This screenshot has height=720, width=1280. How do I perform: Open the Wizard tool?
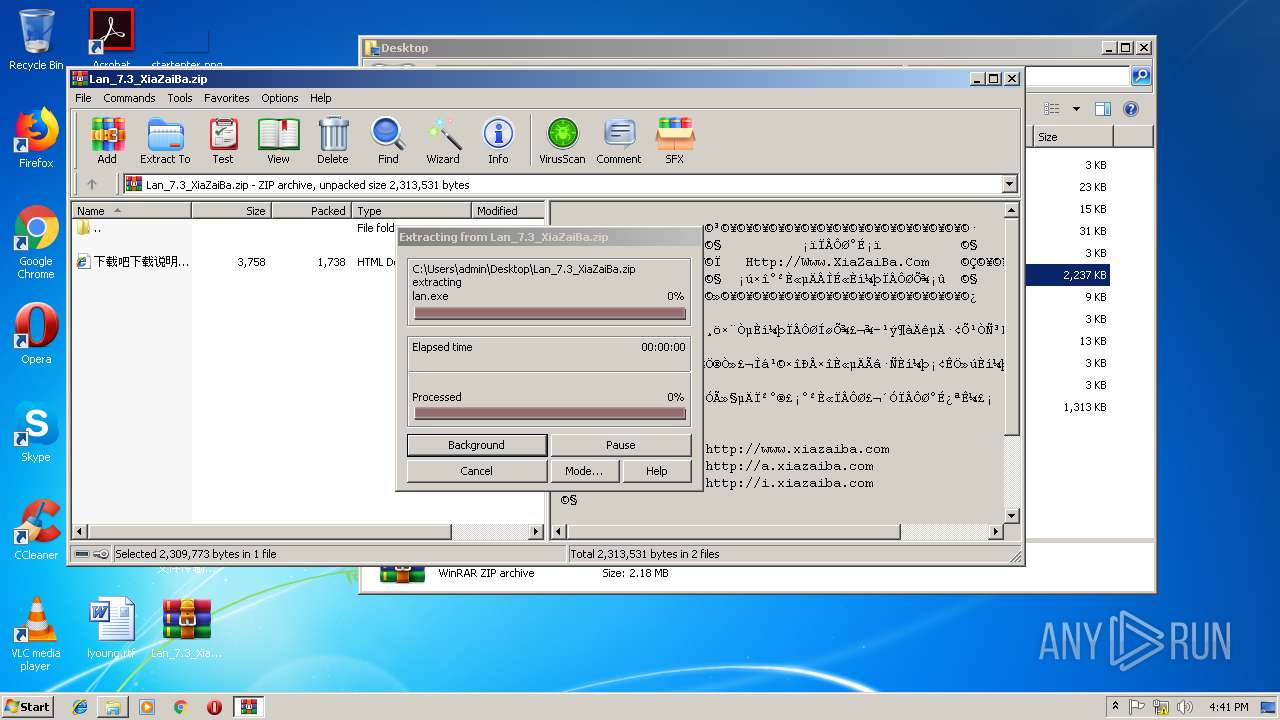point(443,140)
